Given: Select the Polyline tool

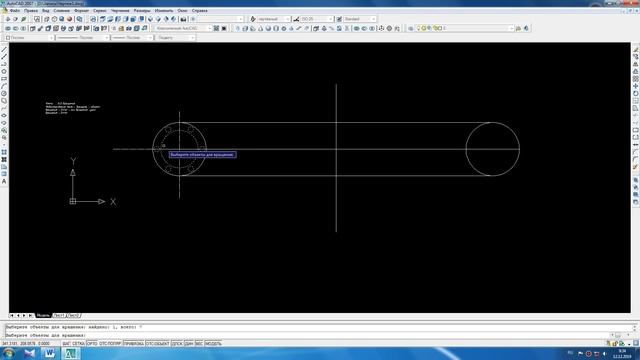Looking at the screenshot, I should pos(4,64).
